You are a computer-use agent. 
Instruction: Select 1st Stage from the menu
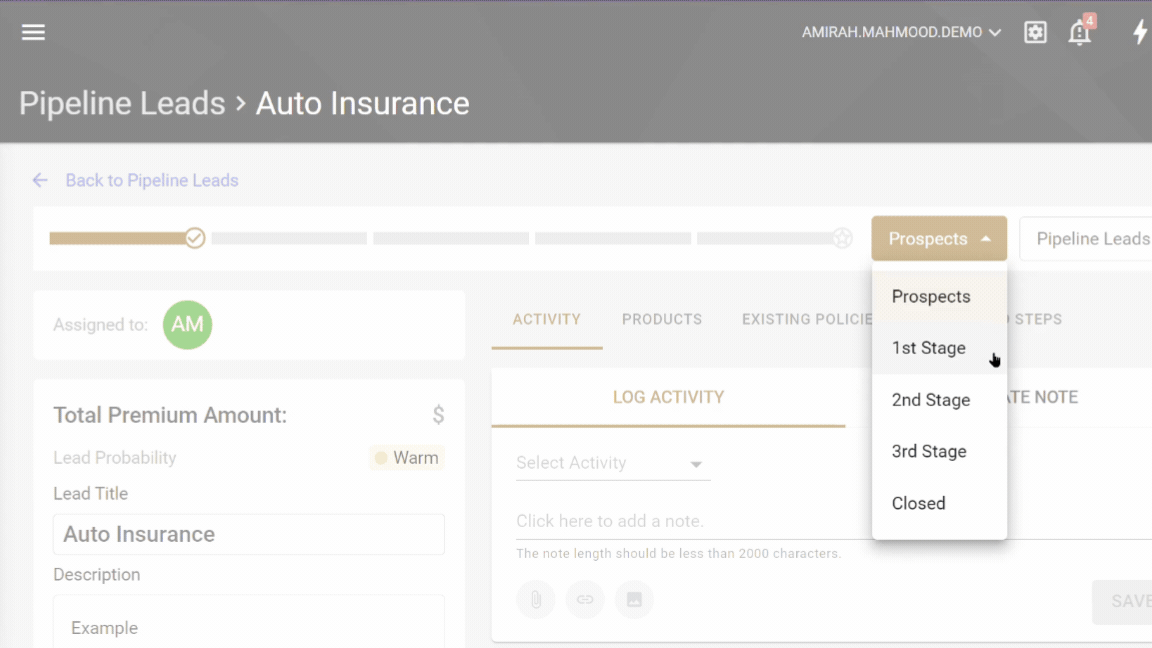click(929, 348)
